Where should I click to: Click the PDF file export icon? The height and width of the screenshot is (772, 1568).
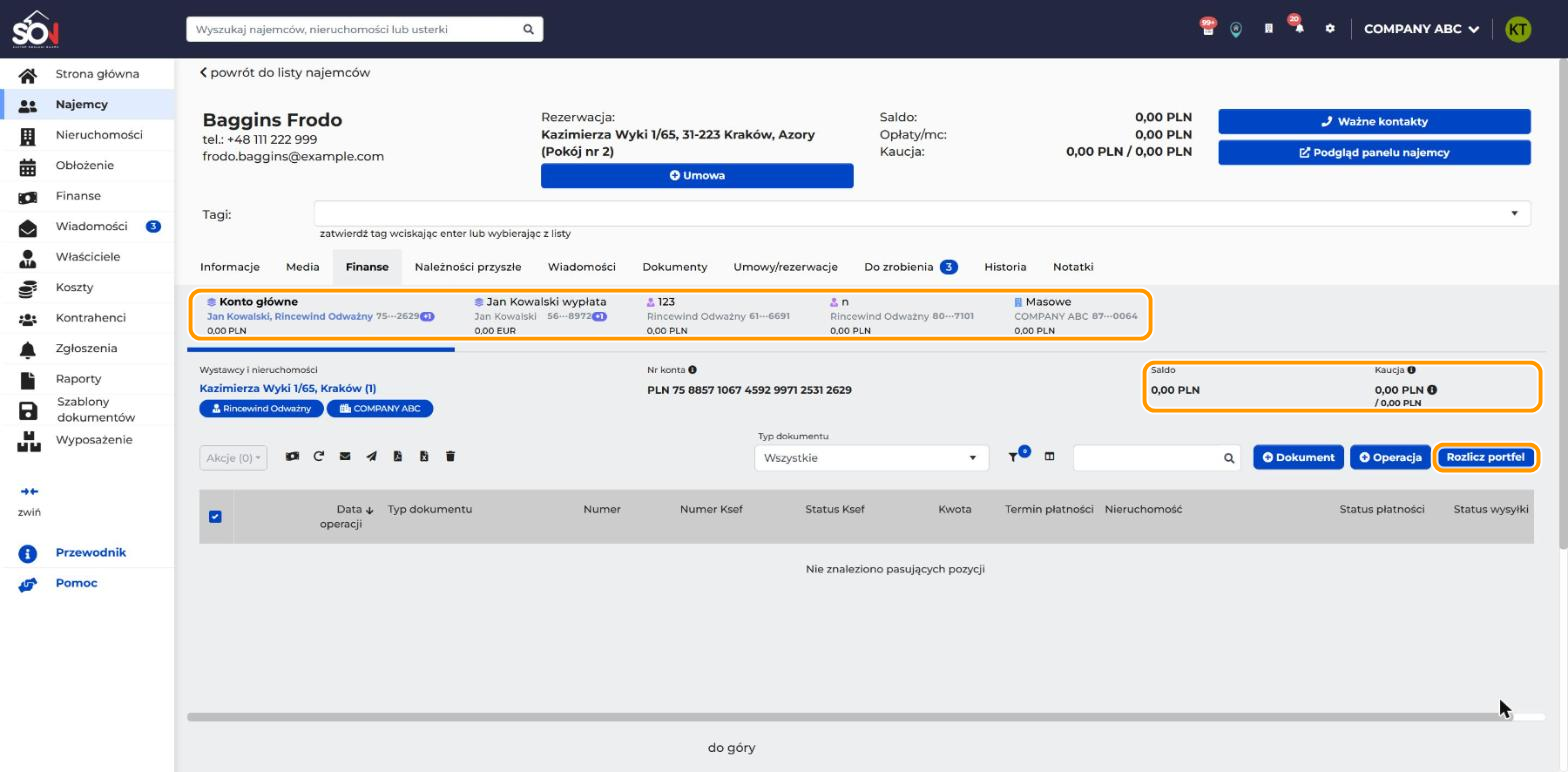coord(398,456)
